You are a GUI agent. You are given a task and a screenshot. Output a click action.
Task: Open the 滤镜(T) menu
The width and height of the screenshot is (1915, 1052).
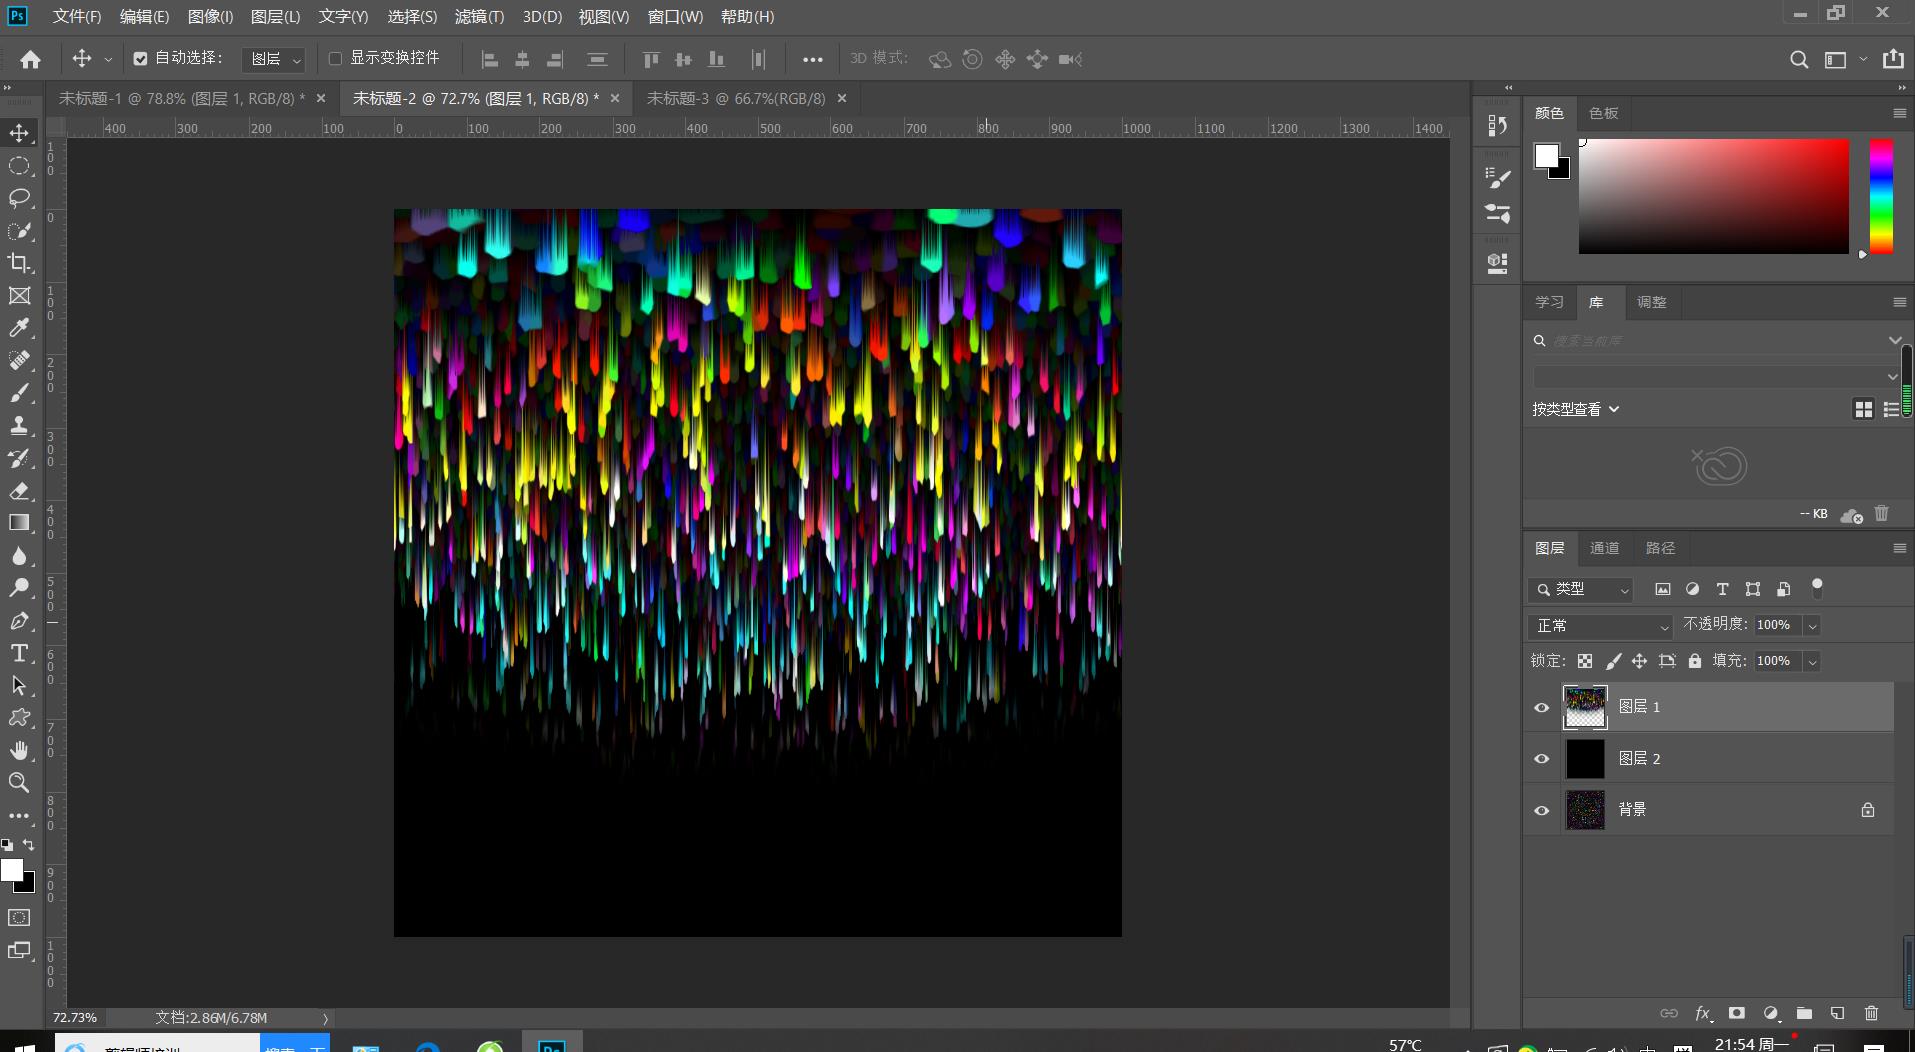click(479, 17)
